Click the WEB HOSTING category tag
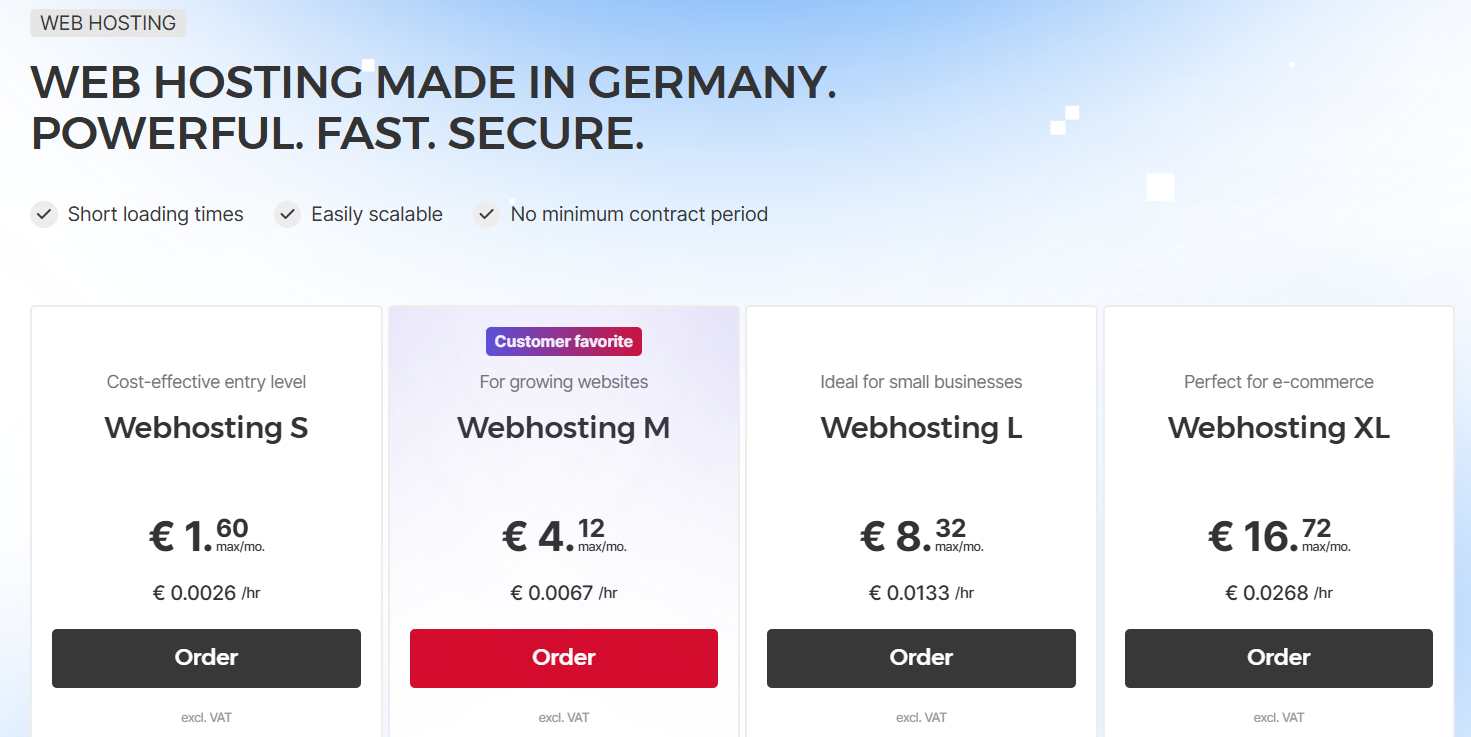The height and width of the screenshot is (737, 1471). coord(108,23)
